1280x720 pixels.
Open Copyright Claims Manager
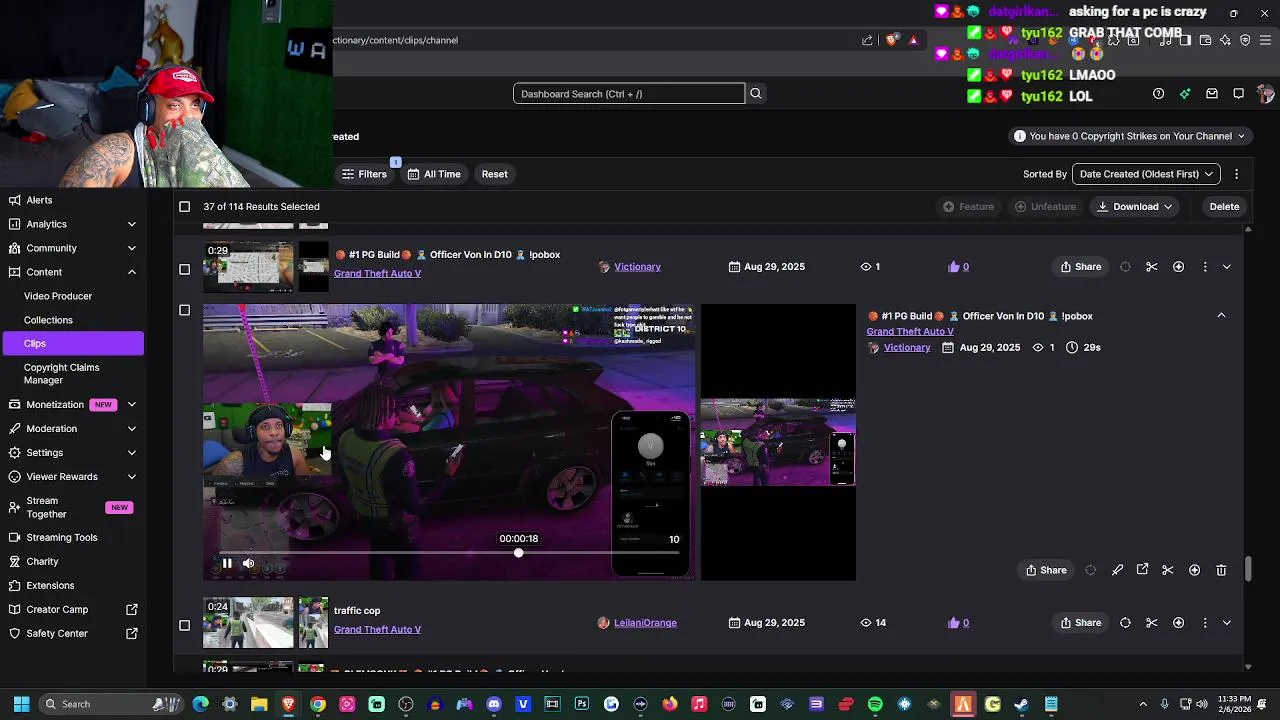[61, 373]
